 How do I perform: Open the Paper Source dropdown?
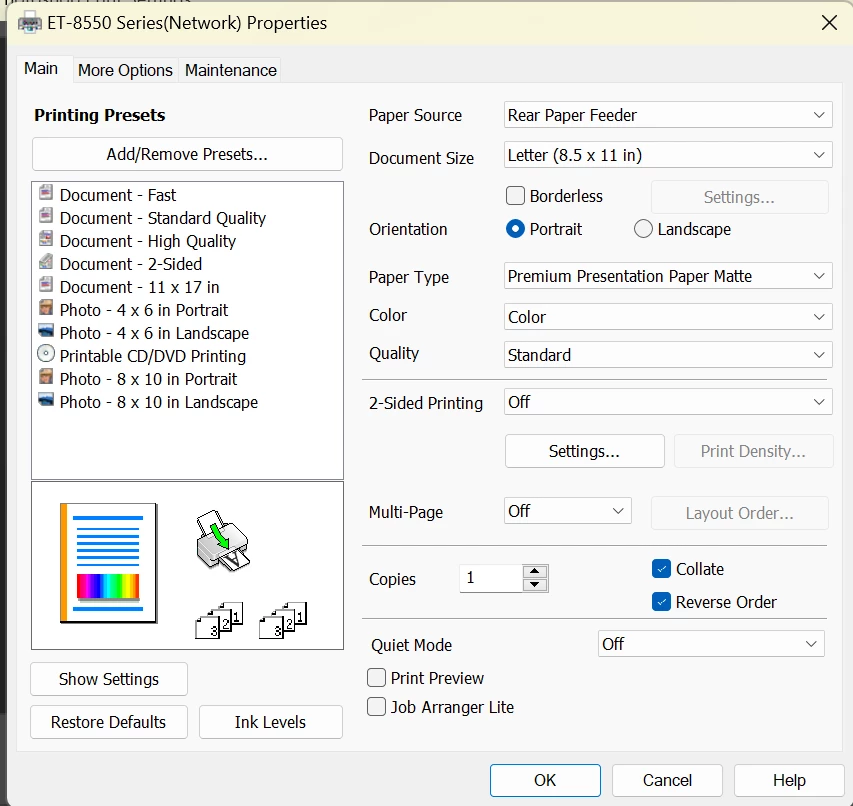[668, 115]
